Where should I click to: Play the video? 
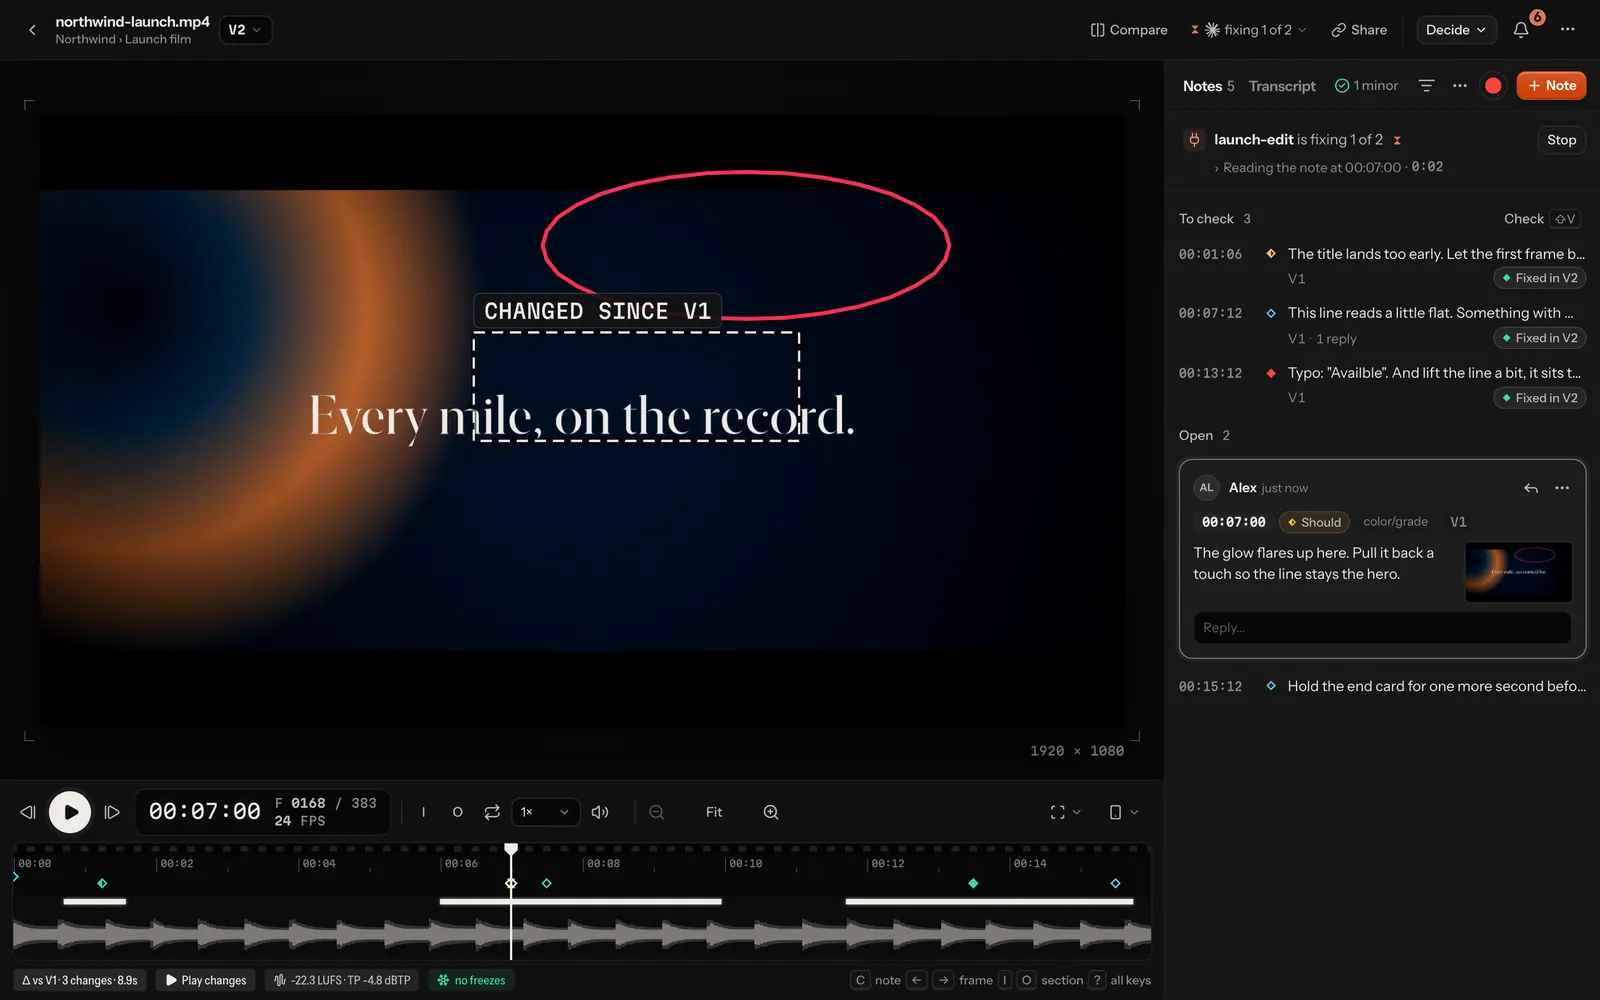70,812
